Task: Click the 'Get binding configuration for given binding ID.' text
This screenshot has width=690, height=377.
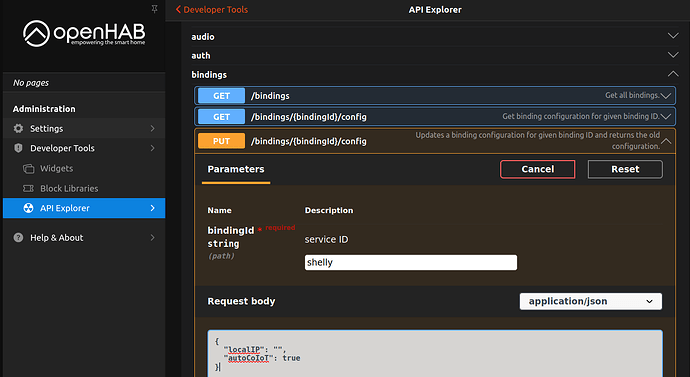Action: tap(581, 117)
